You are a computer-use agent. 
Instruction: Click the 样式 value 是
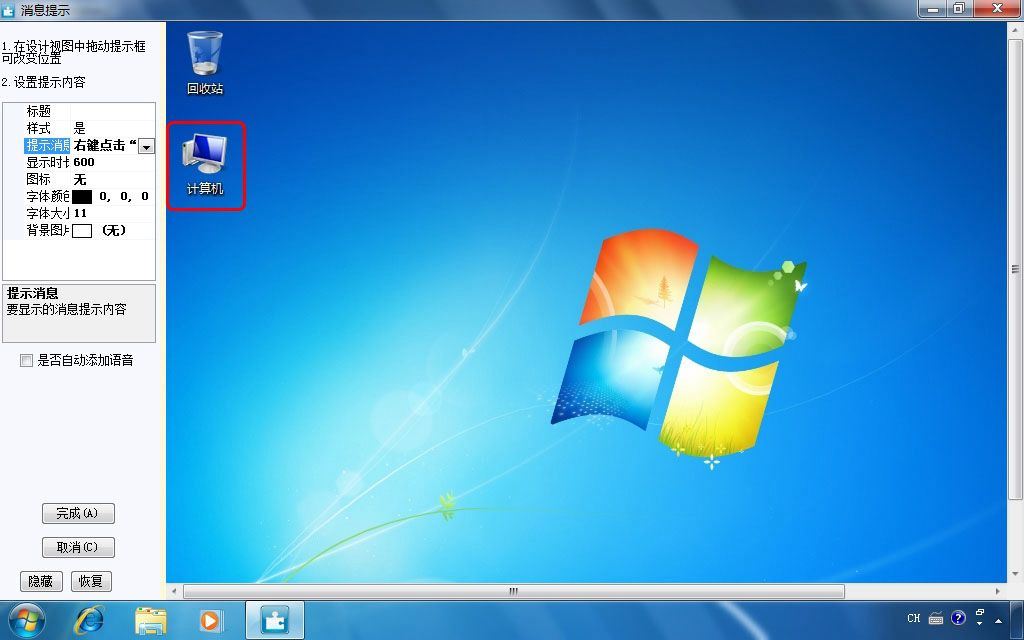coord(80,129)
